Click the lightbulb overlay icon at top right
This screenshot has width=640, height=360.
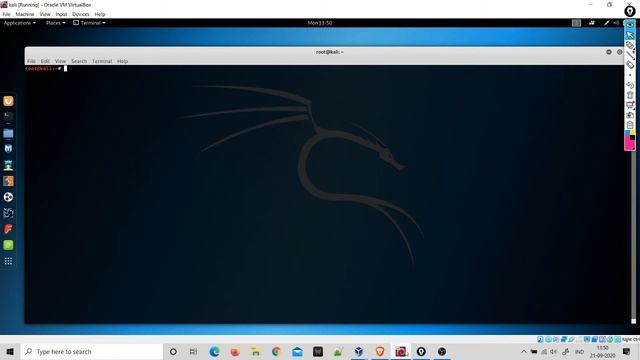point(630,12)
